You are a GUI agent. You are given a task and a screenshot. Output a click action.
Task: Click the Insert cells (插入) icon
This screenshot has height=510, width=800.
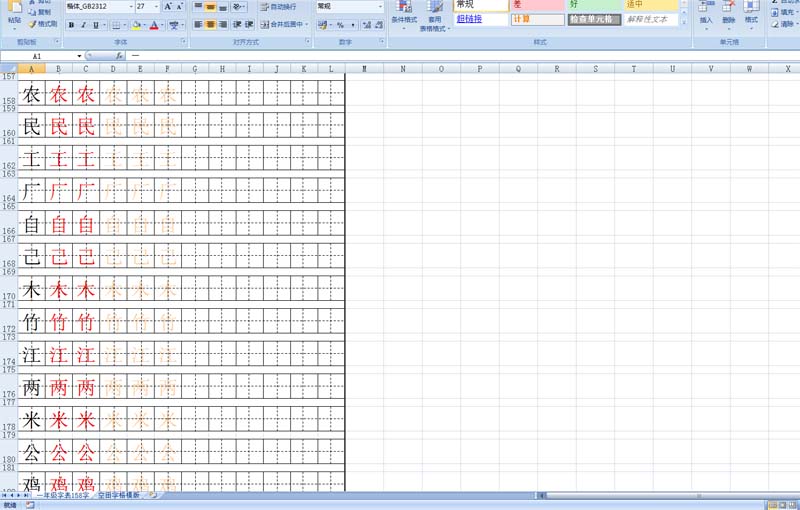pos(707,12)
